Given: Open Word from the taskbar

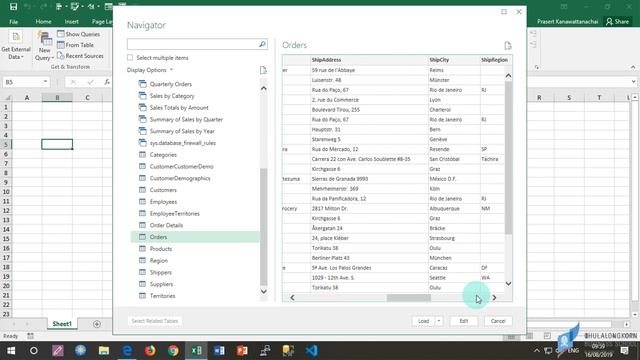Looking at the screenshot, I should [x=219, y=351].
